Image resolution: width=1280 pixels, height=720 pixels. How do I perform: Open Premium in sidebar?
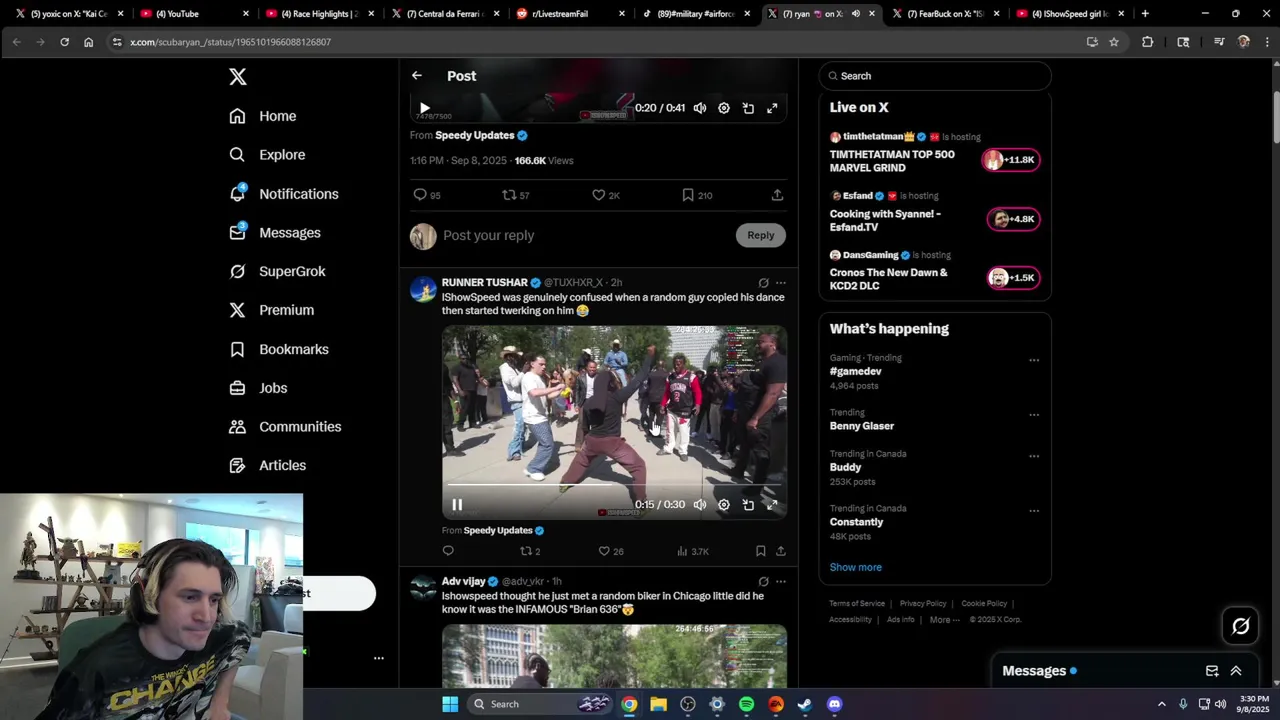click(271, 310)
